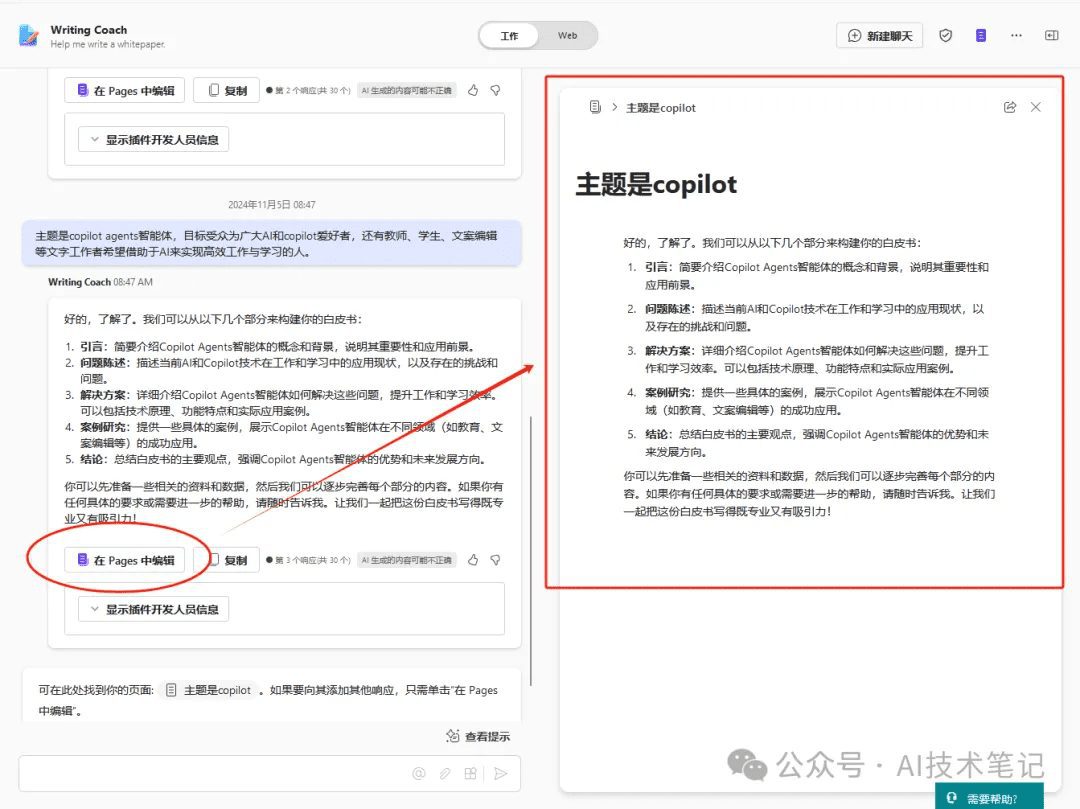Open the more options ellipsis menu
This screenshot has width=1080, height=809.
pyautogui.click(x=1016, y=36)
